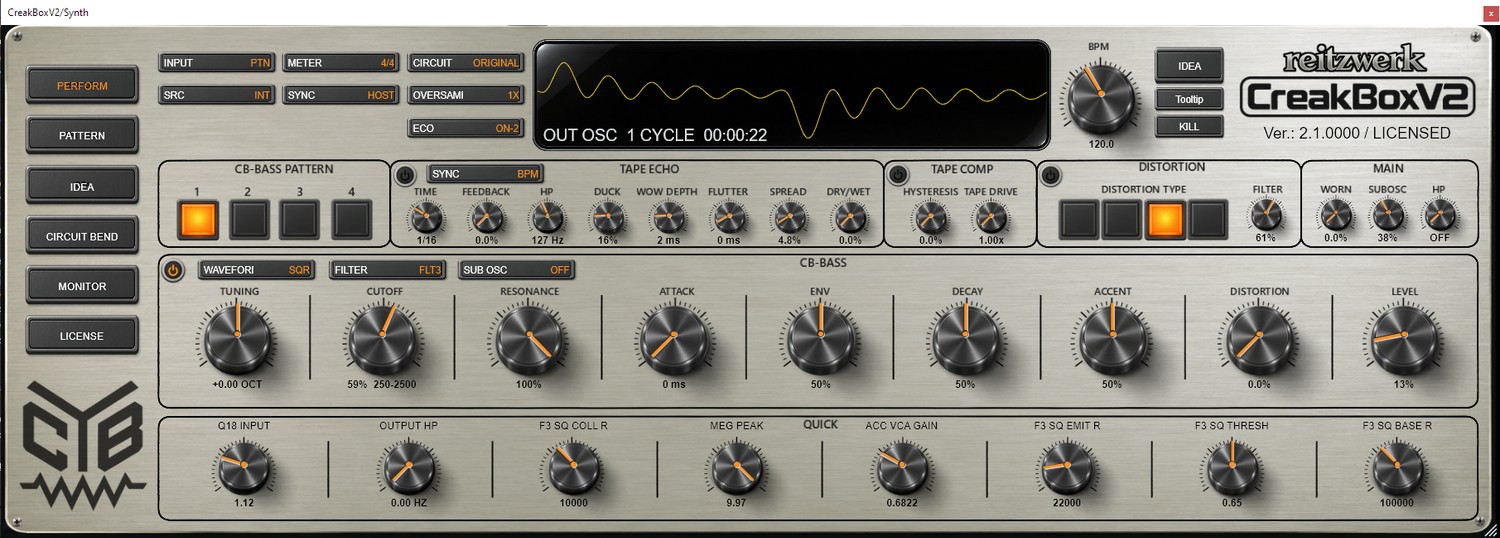Click the Q18 INPUT quick knob

tap(243, 466)
